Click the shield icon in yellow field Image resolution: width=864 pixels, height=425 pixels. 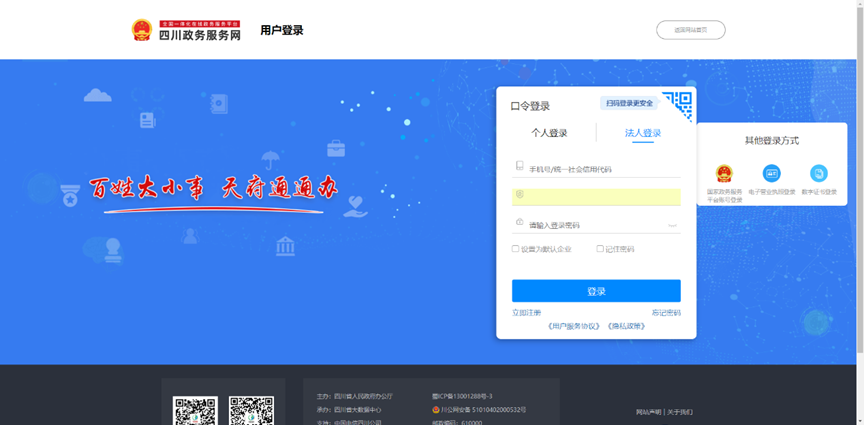(520, 194)
